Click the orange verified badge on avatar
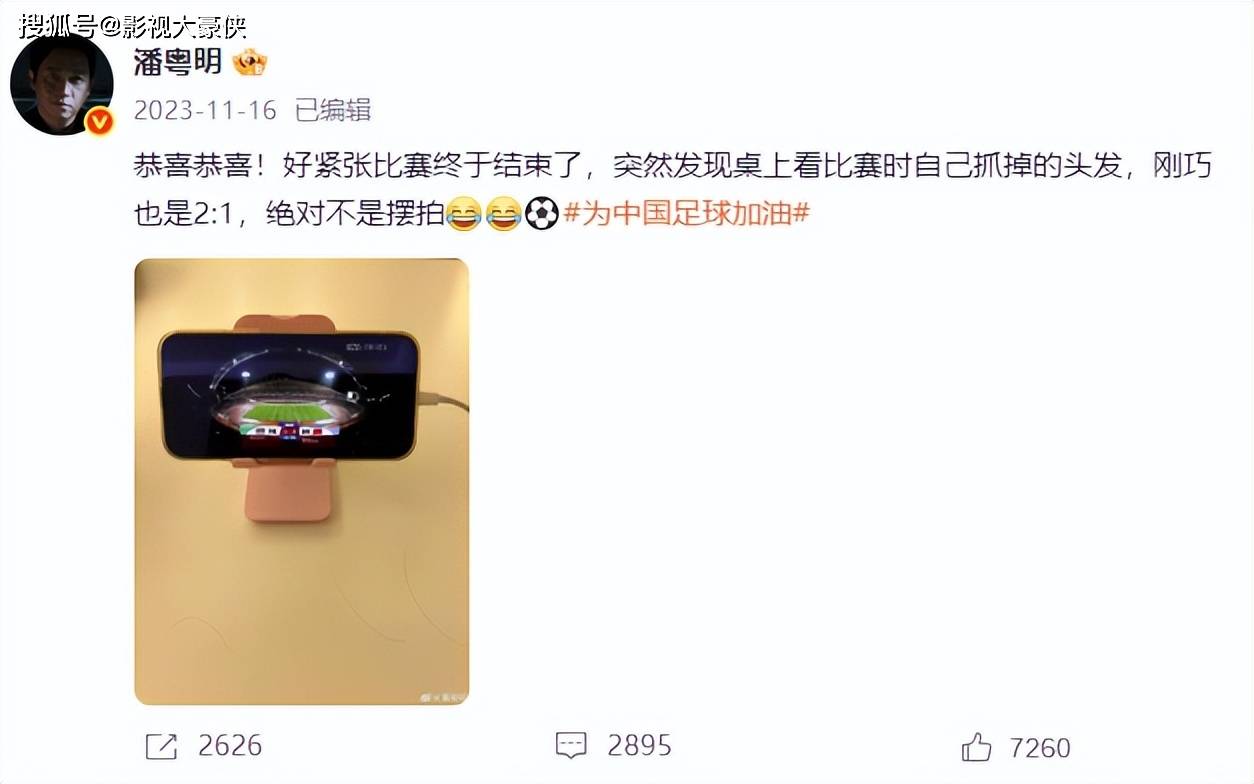This screenshot has height=784, width=1254. 97,122
